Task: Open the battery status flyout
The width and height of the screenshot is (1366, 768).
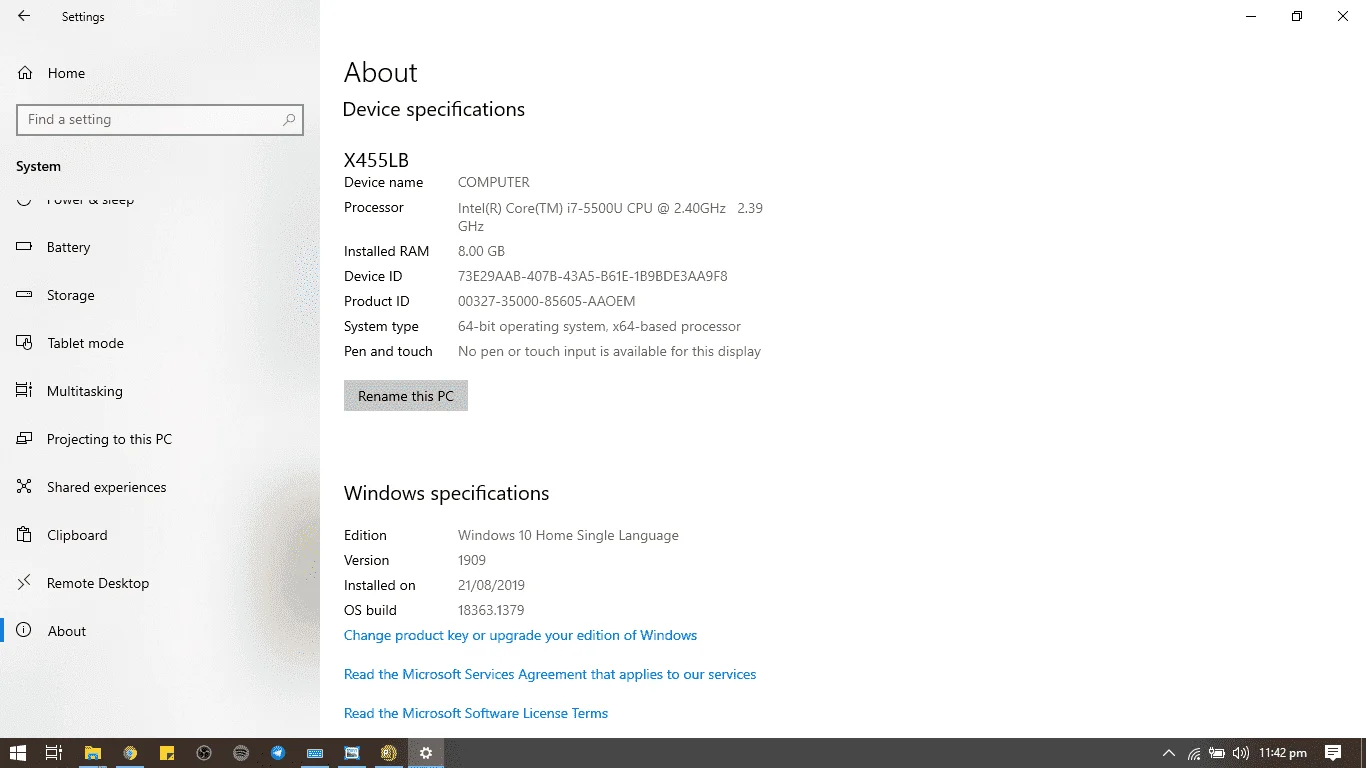Action: point(1217,753)
